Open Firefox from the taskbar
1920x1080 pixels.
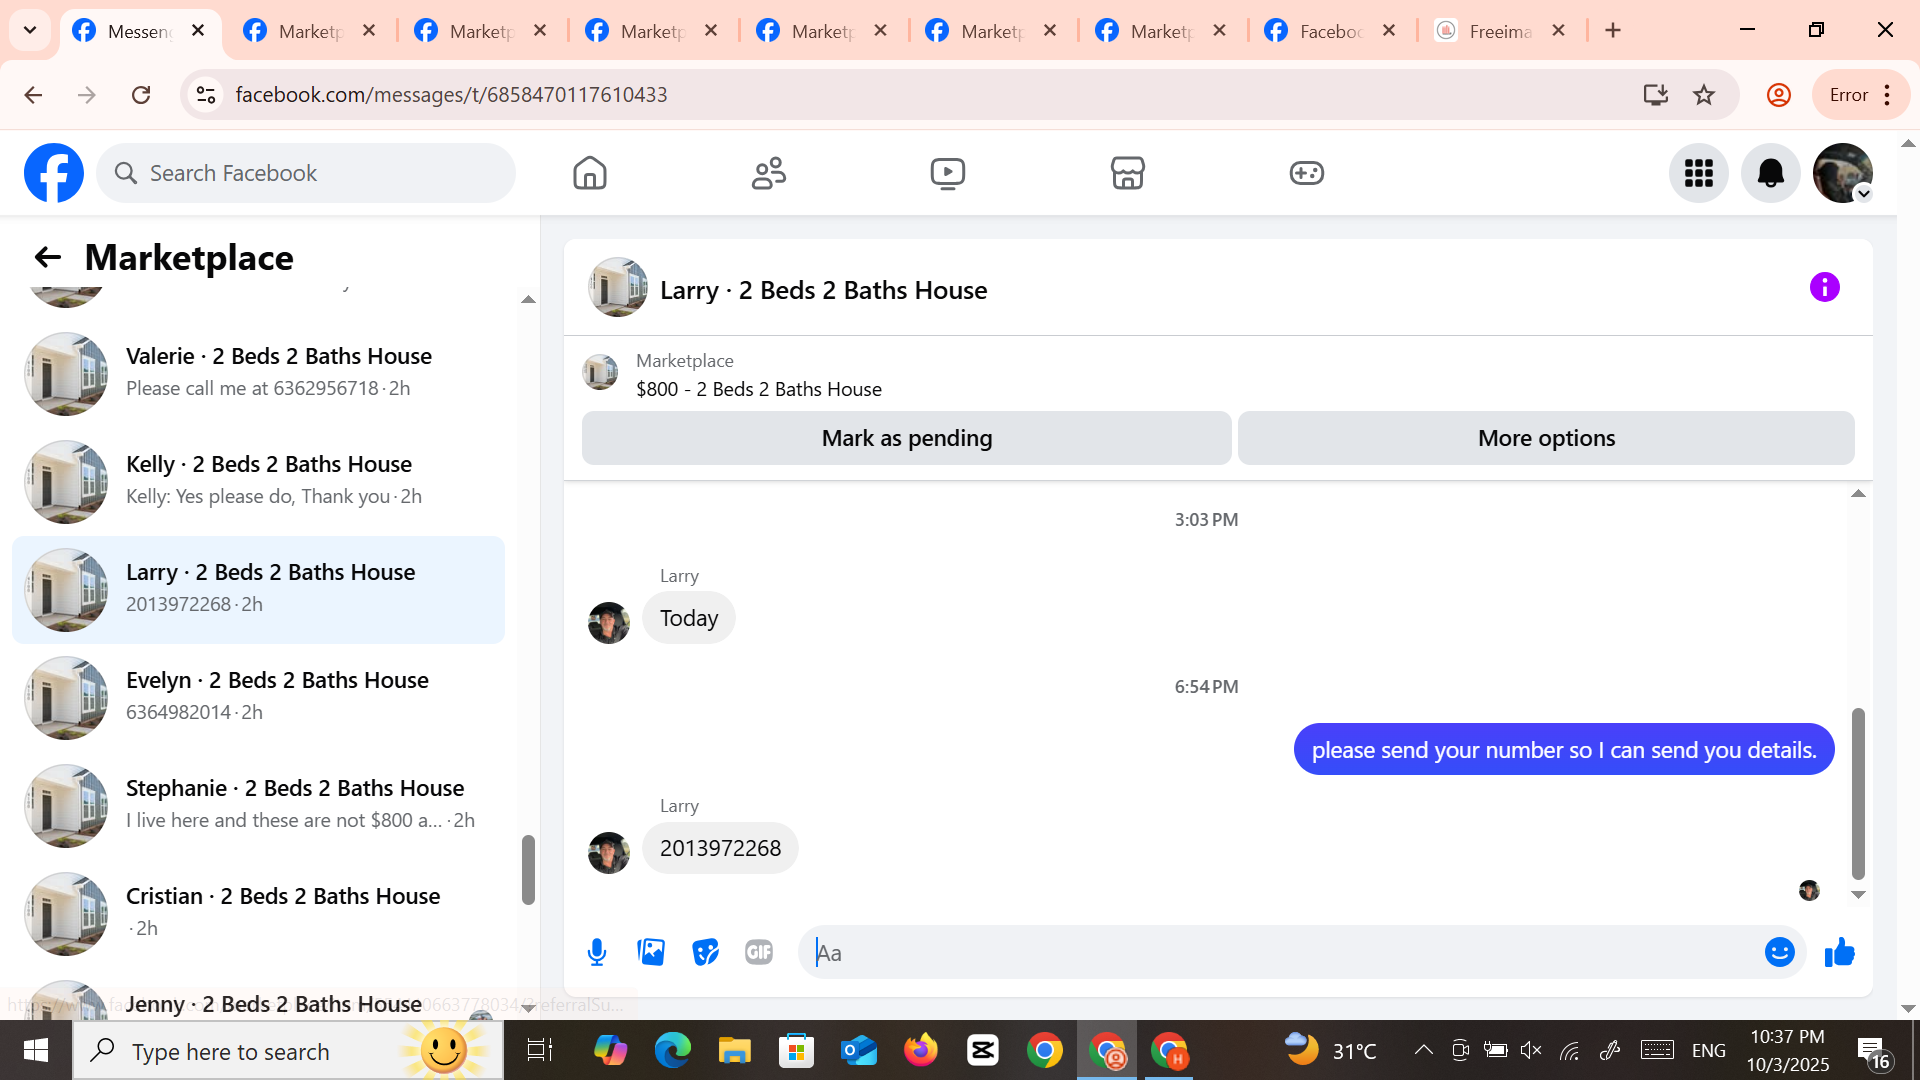[x=921, y=1050]
